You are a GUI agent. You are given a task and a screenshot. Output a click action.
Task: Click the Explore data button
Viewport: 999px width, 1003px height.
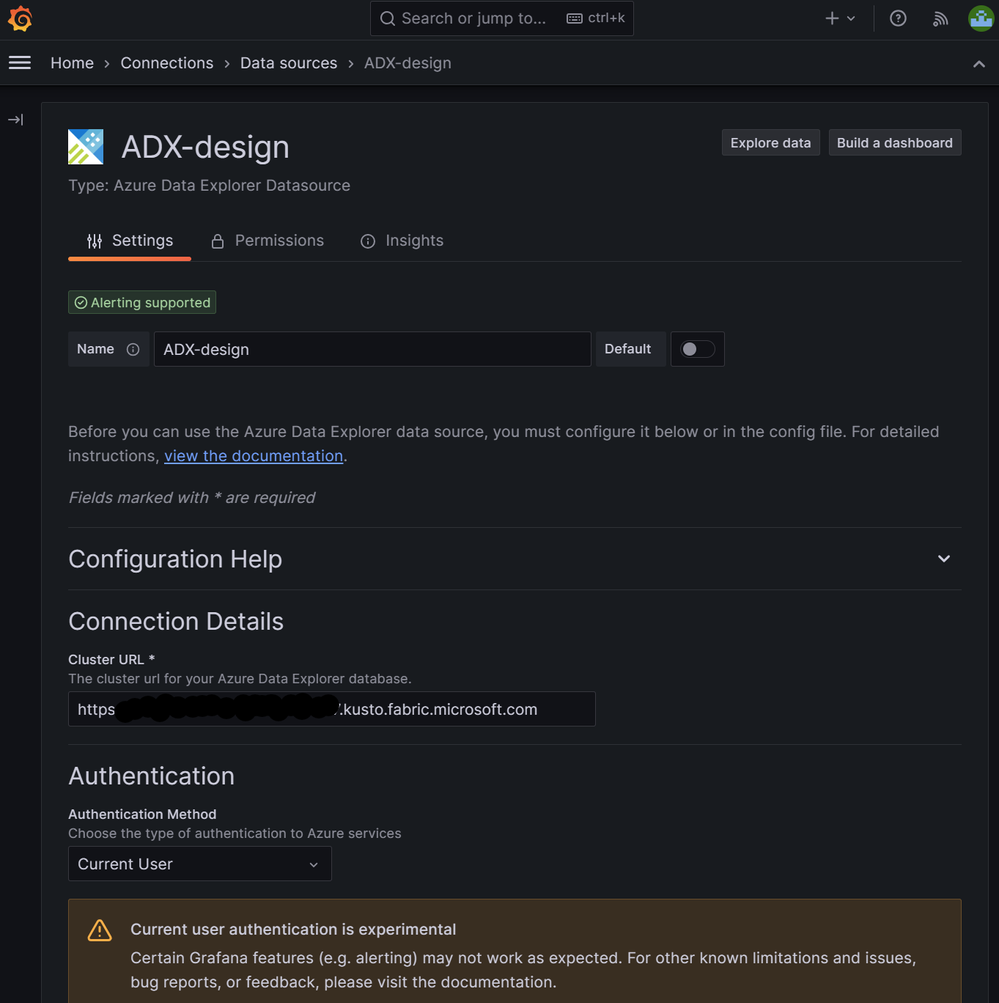tap(771, 143)
